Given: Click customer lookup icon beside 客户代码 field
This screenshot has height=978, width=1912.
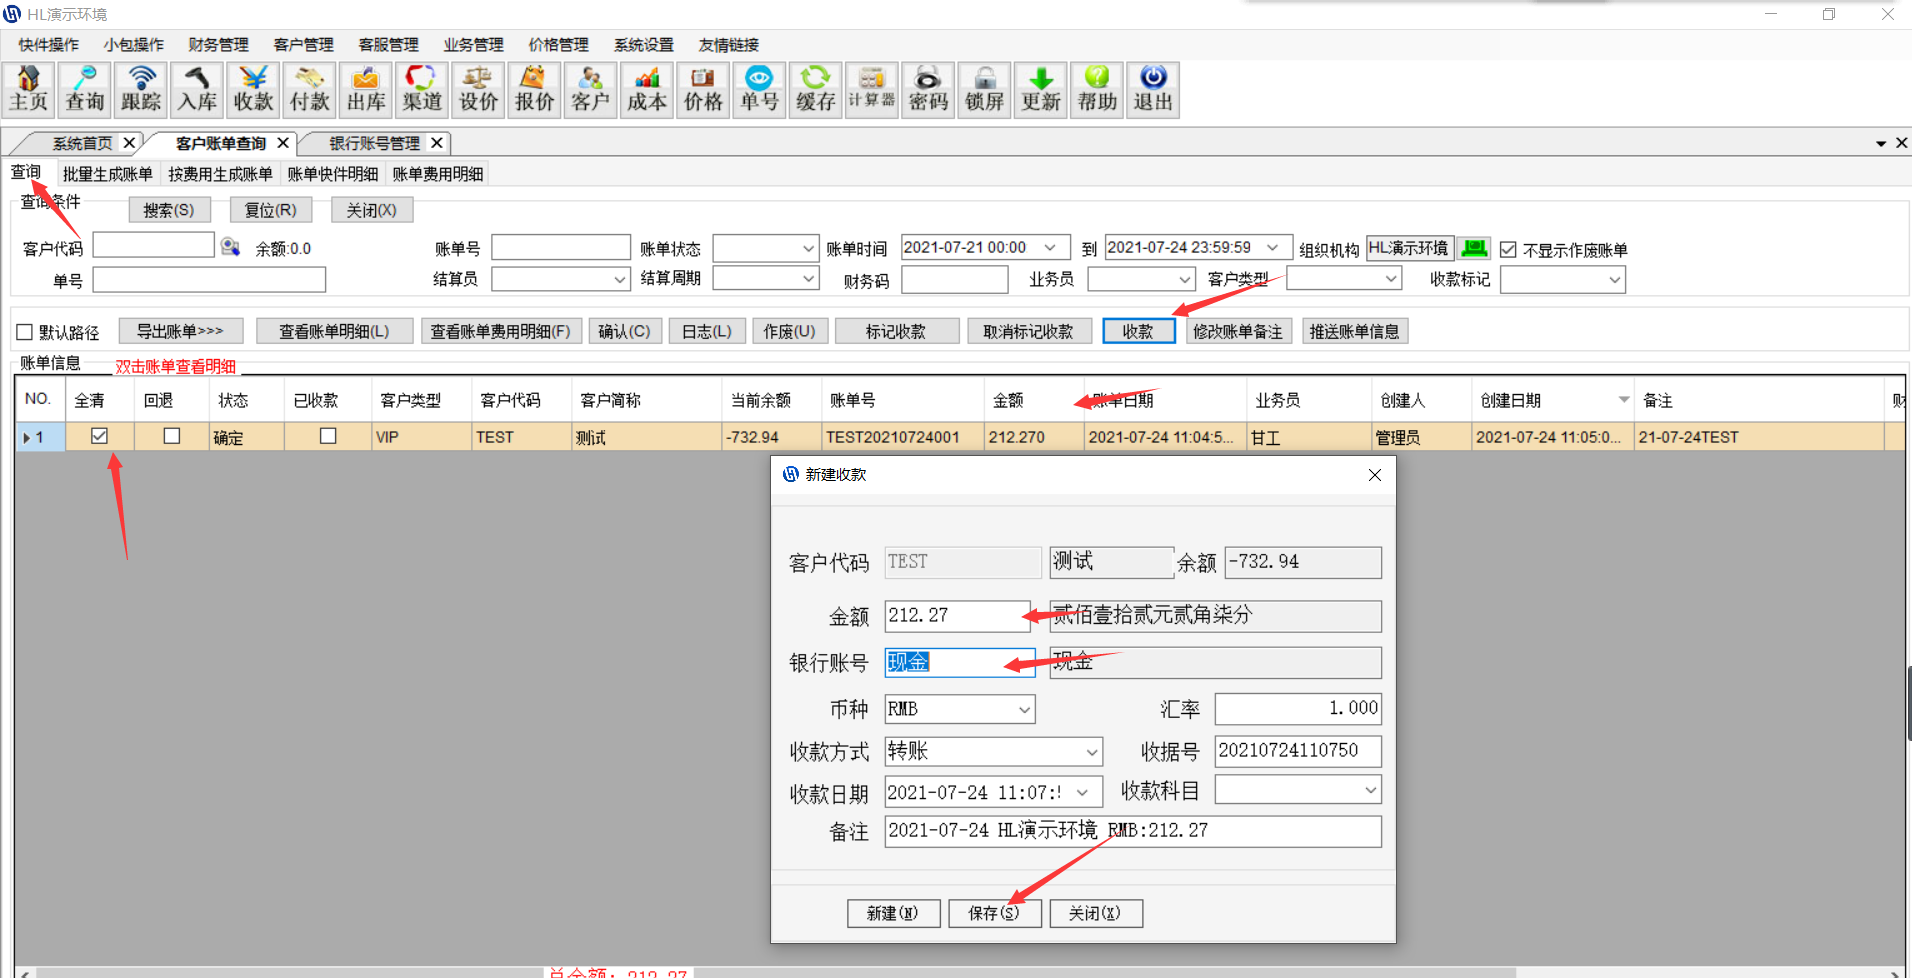Looking at the screenshot, I should 231,247.
